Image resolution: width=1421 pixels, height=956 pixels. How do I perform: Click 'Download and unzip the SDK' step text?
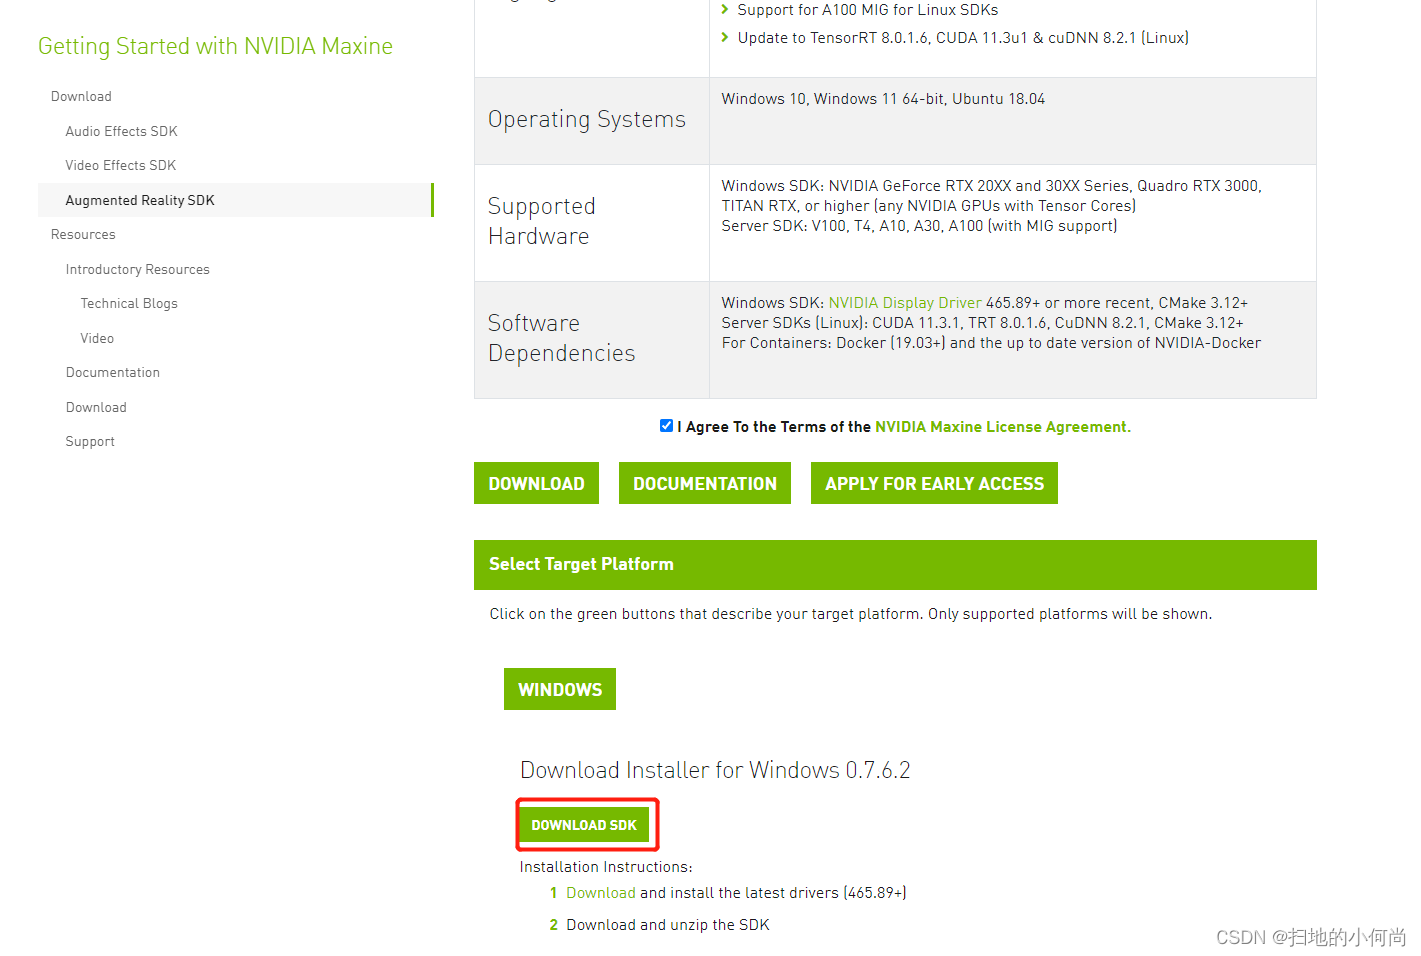tap(668, 925)
